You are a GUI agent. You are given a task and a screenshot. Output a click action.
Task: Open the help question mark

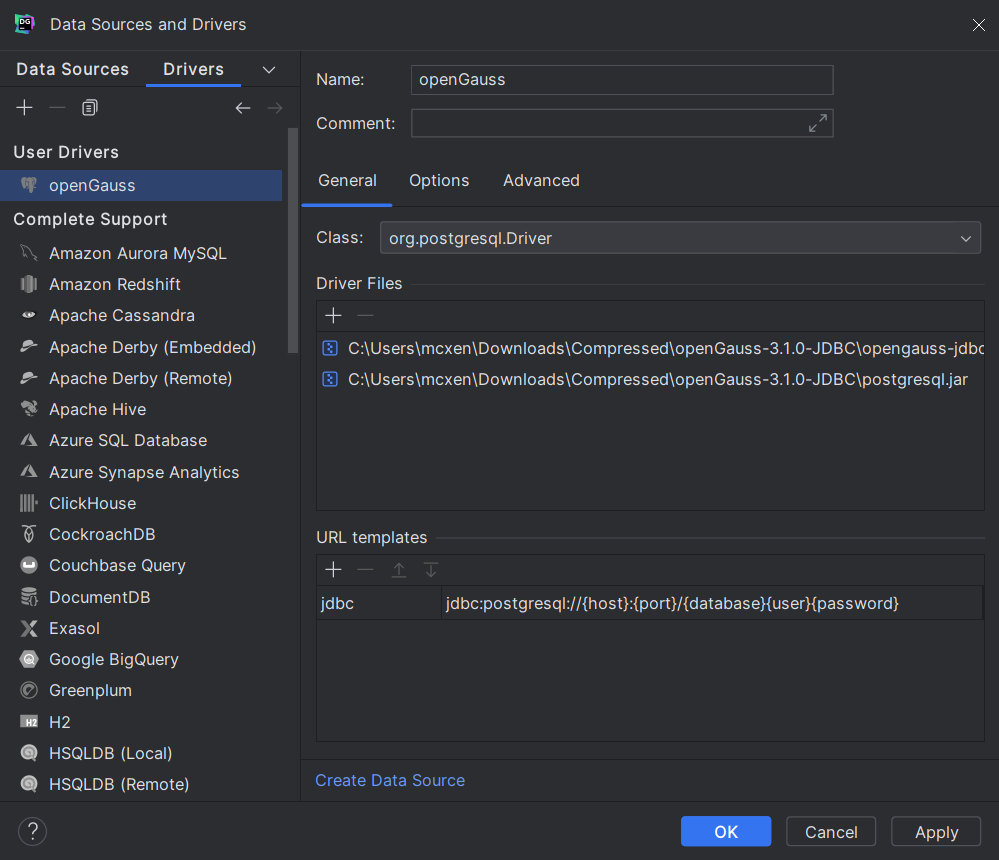coord(33,831)
